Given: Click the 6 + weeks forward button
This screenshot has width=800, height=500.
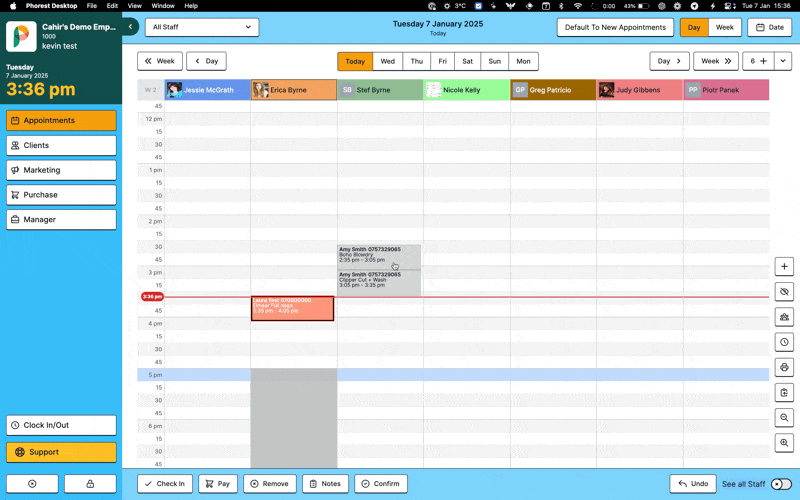Looking at the screenshot, I should [758, 61].
